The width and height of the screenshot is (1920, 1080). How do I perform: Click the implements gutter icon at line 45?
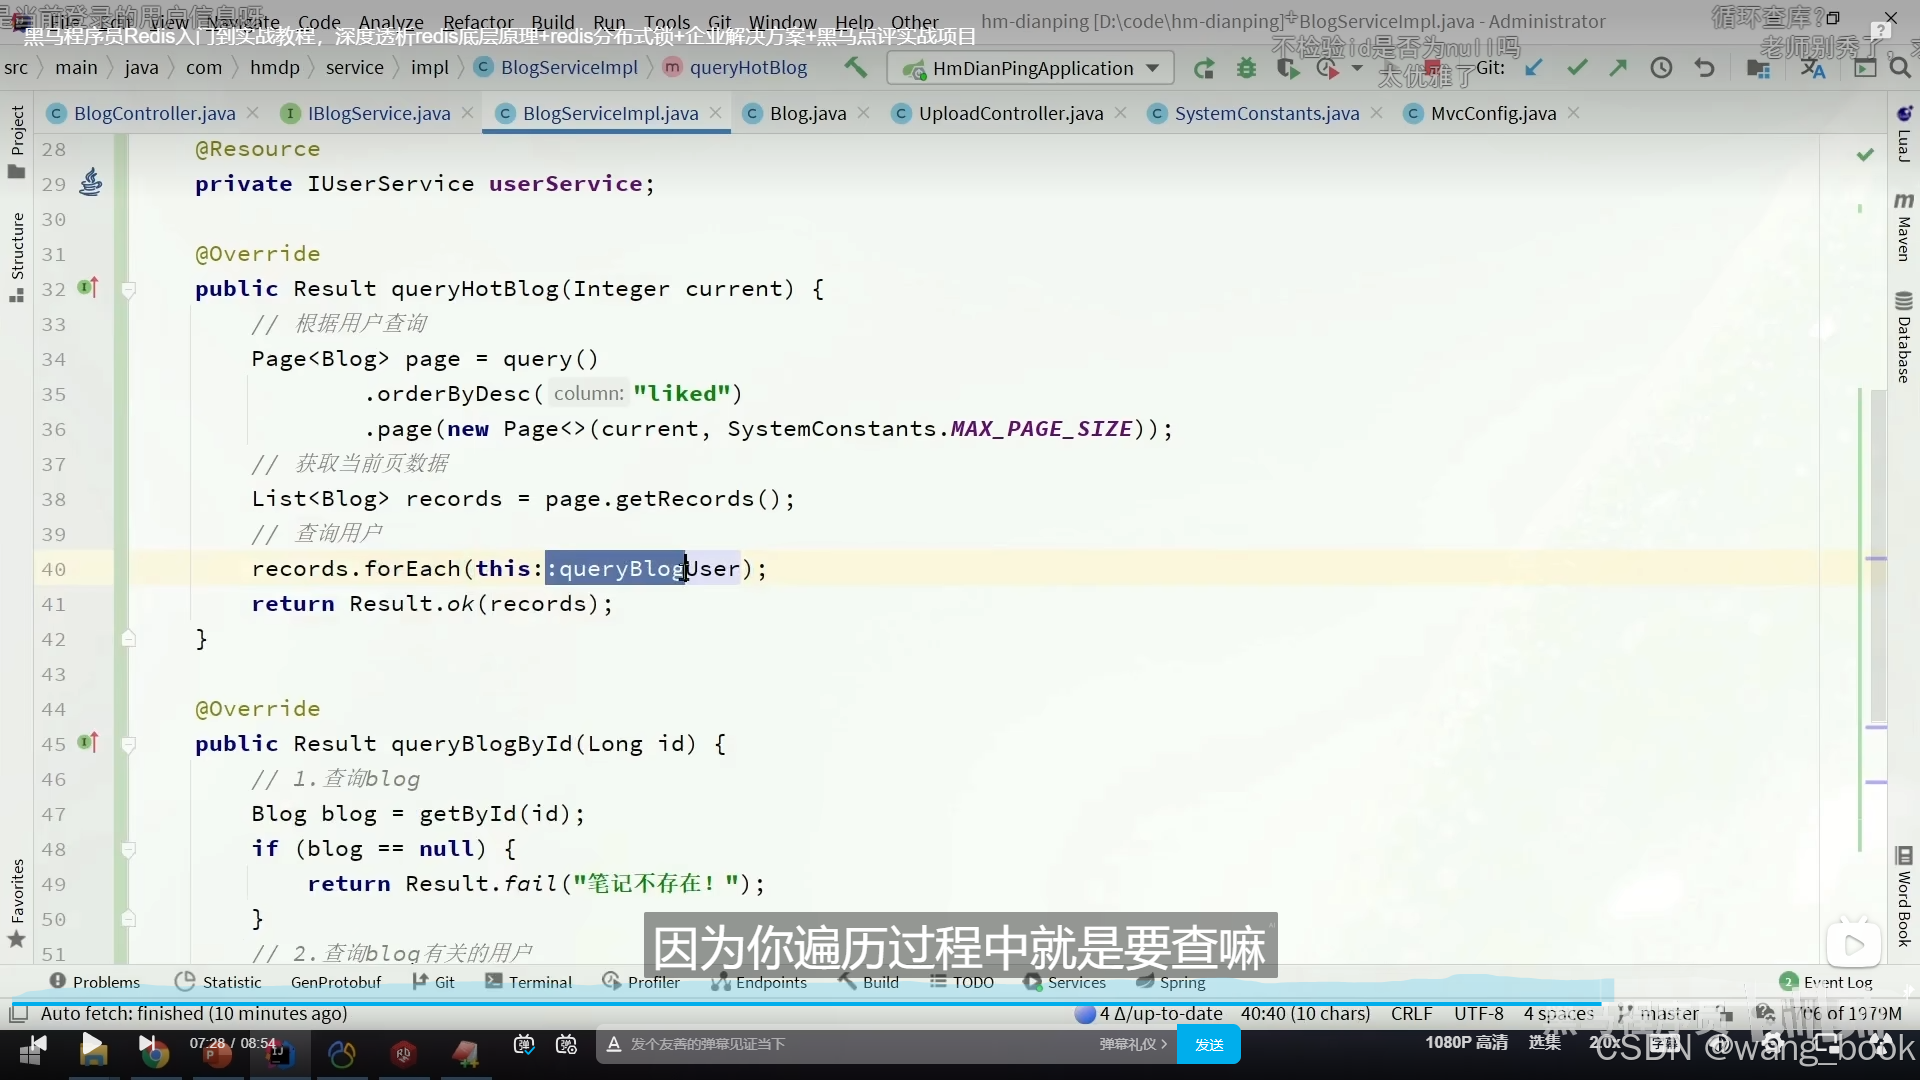tap(88, 743)
